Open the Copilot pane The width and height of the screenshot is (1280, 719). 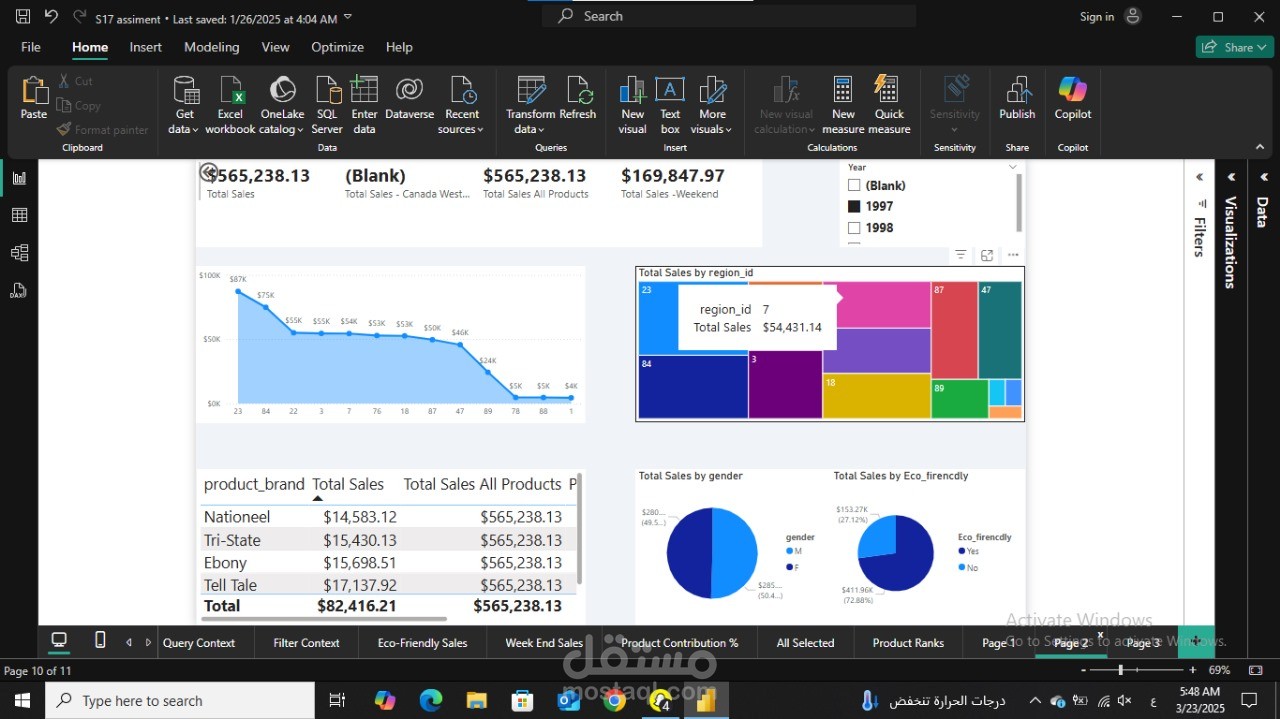click(x=1073, y=98)
